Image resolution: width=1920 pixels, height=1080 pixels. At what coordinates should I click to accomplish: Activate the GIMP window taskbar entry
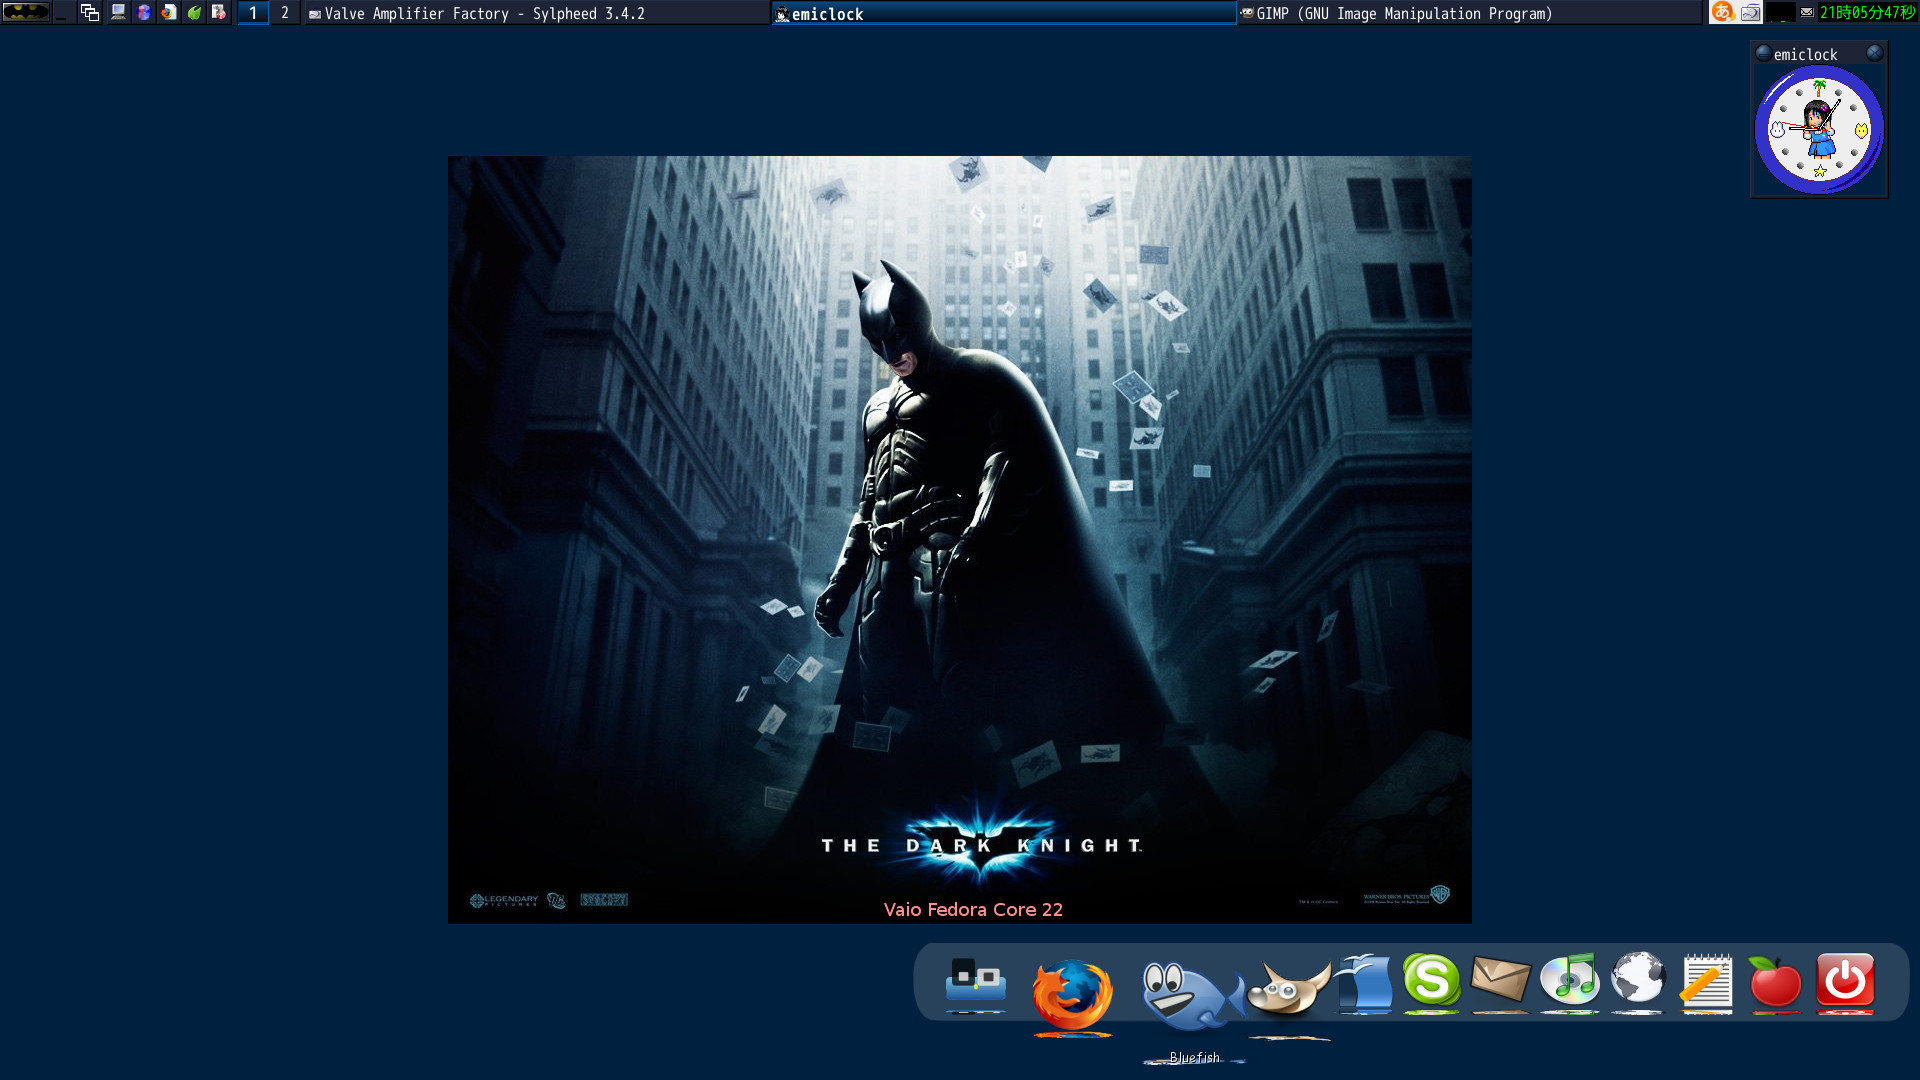pyautogui.click(x=1400, y=13)
